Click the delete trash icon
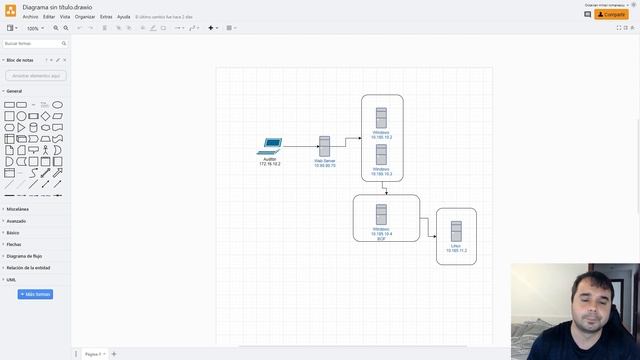This screenshot has height=360, width=640. [x=104, y=28]
